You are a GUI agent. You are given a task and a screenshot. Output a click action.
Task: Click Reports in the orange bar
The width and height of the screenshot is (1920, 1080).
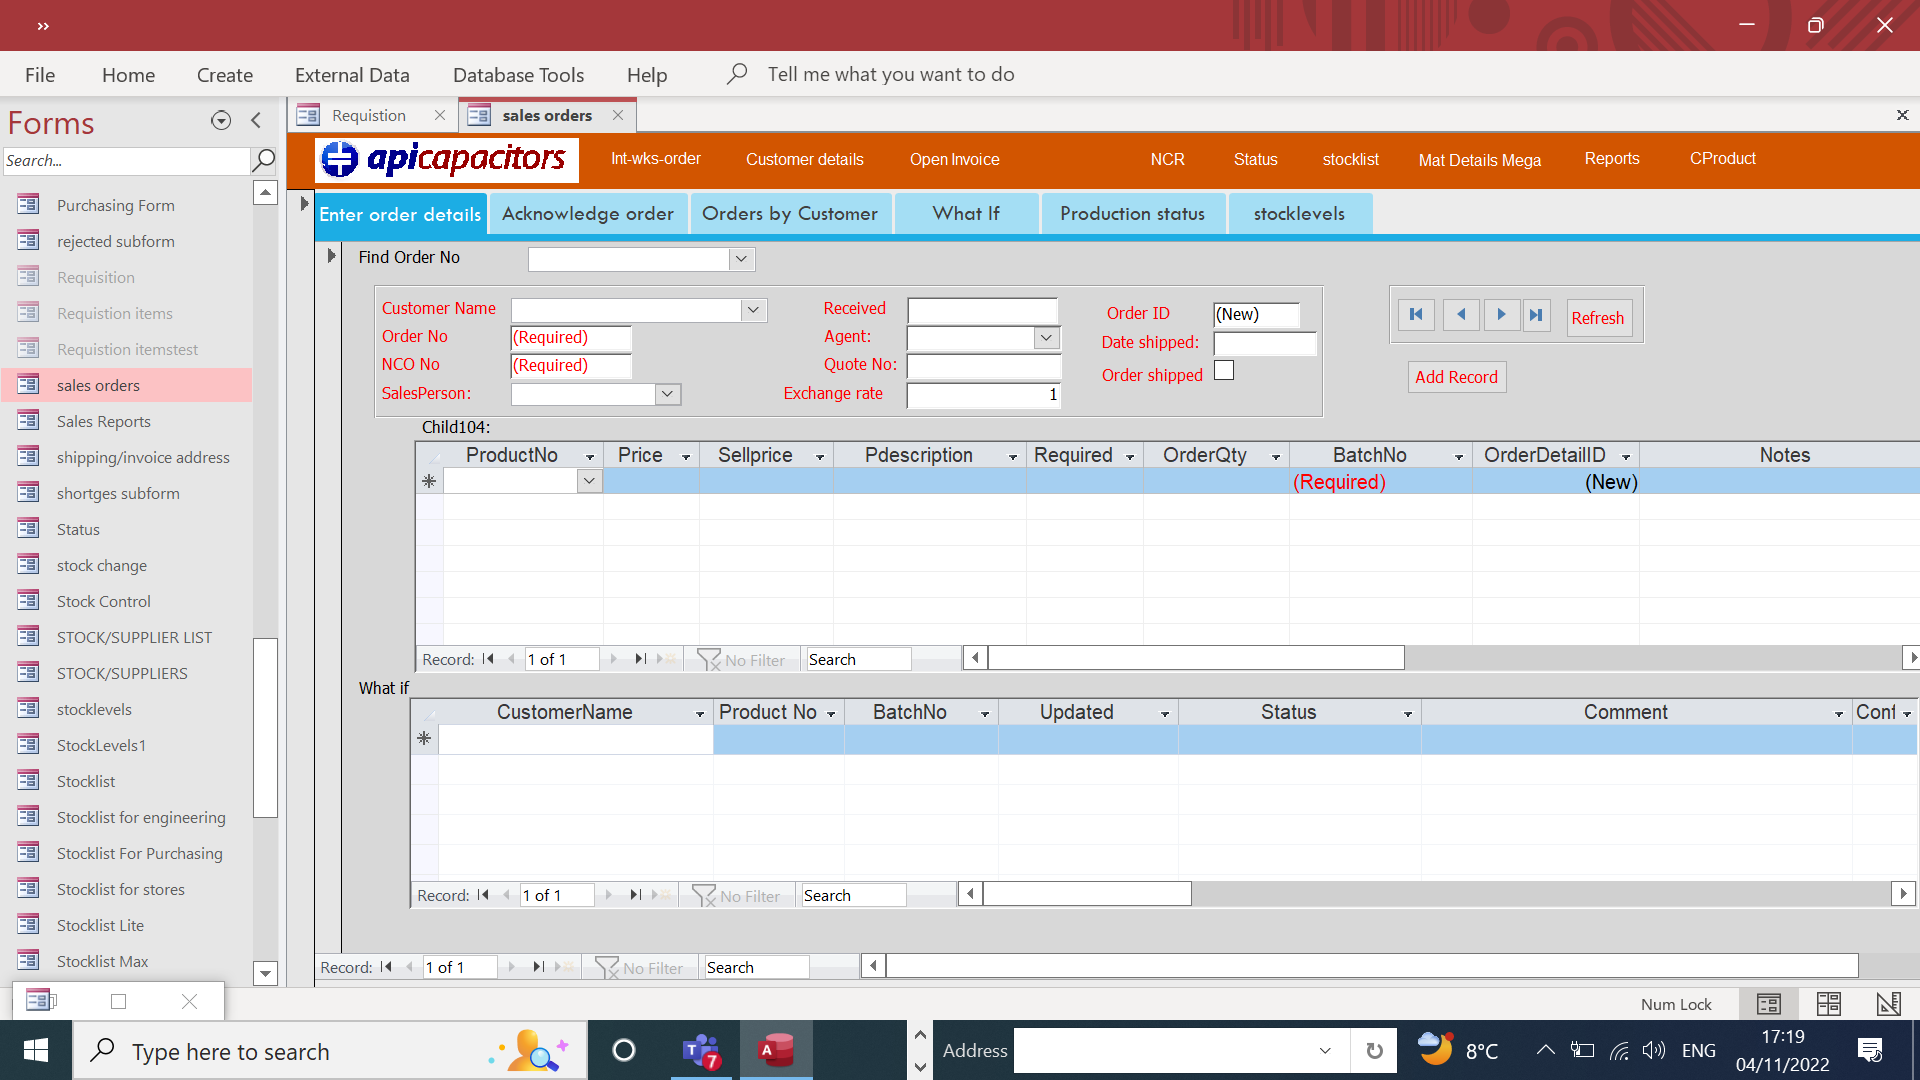click(1612, 159)
